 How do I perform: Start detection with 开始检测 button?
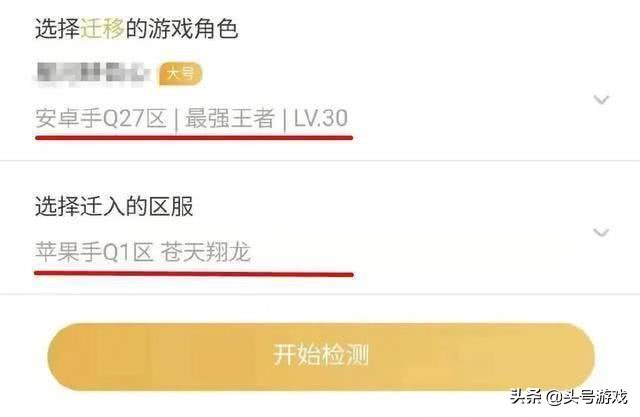click(321, 356)
